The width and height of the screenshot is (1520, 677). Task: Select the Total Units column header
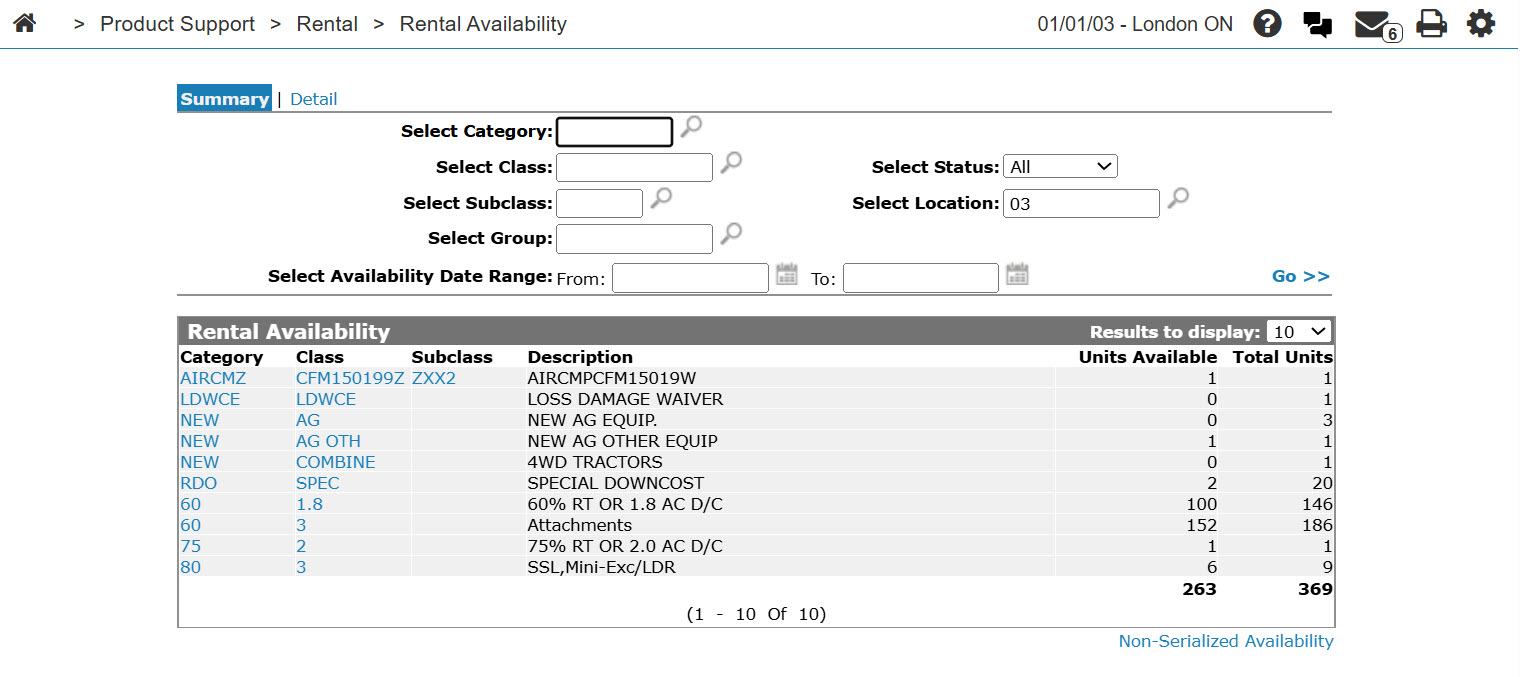click(x=1283, y=357)
